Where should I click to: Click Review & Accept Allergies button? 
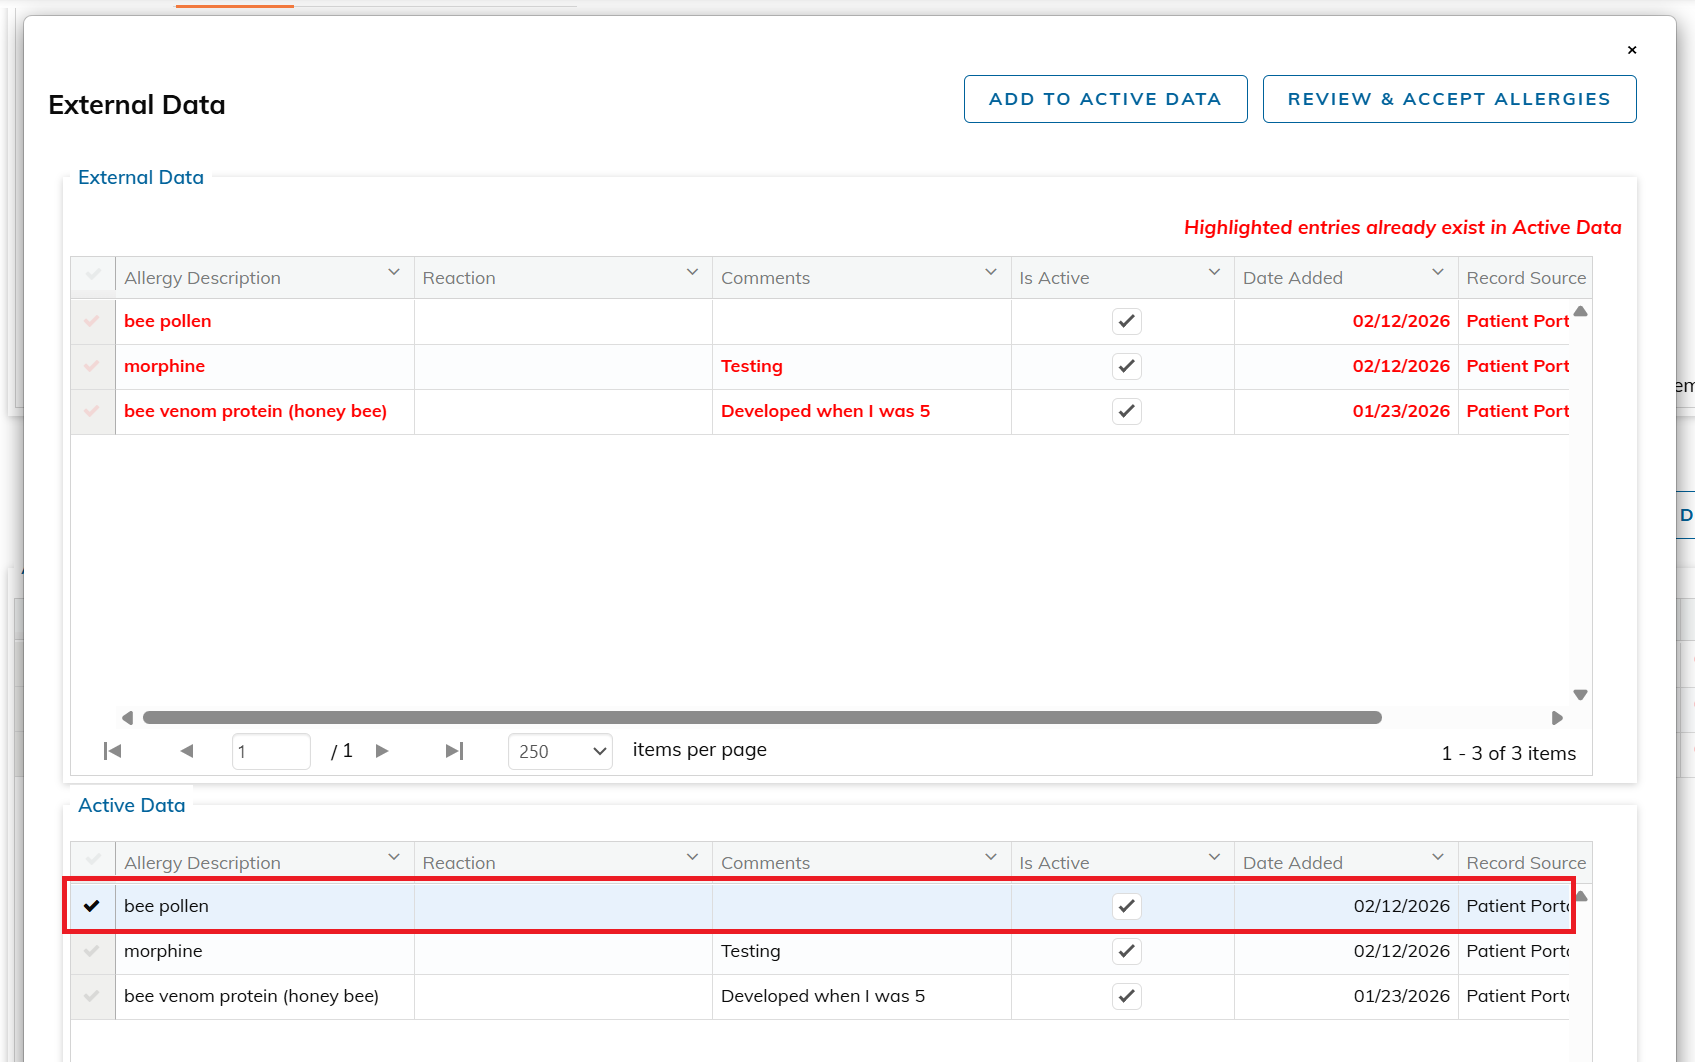pyautogui.click(x=1449, y=99)
